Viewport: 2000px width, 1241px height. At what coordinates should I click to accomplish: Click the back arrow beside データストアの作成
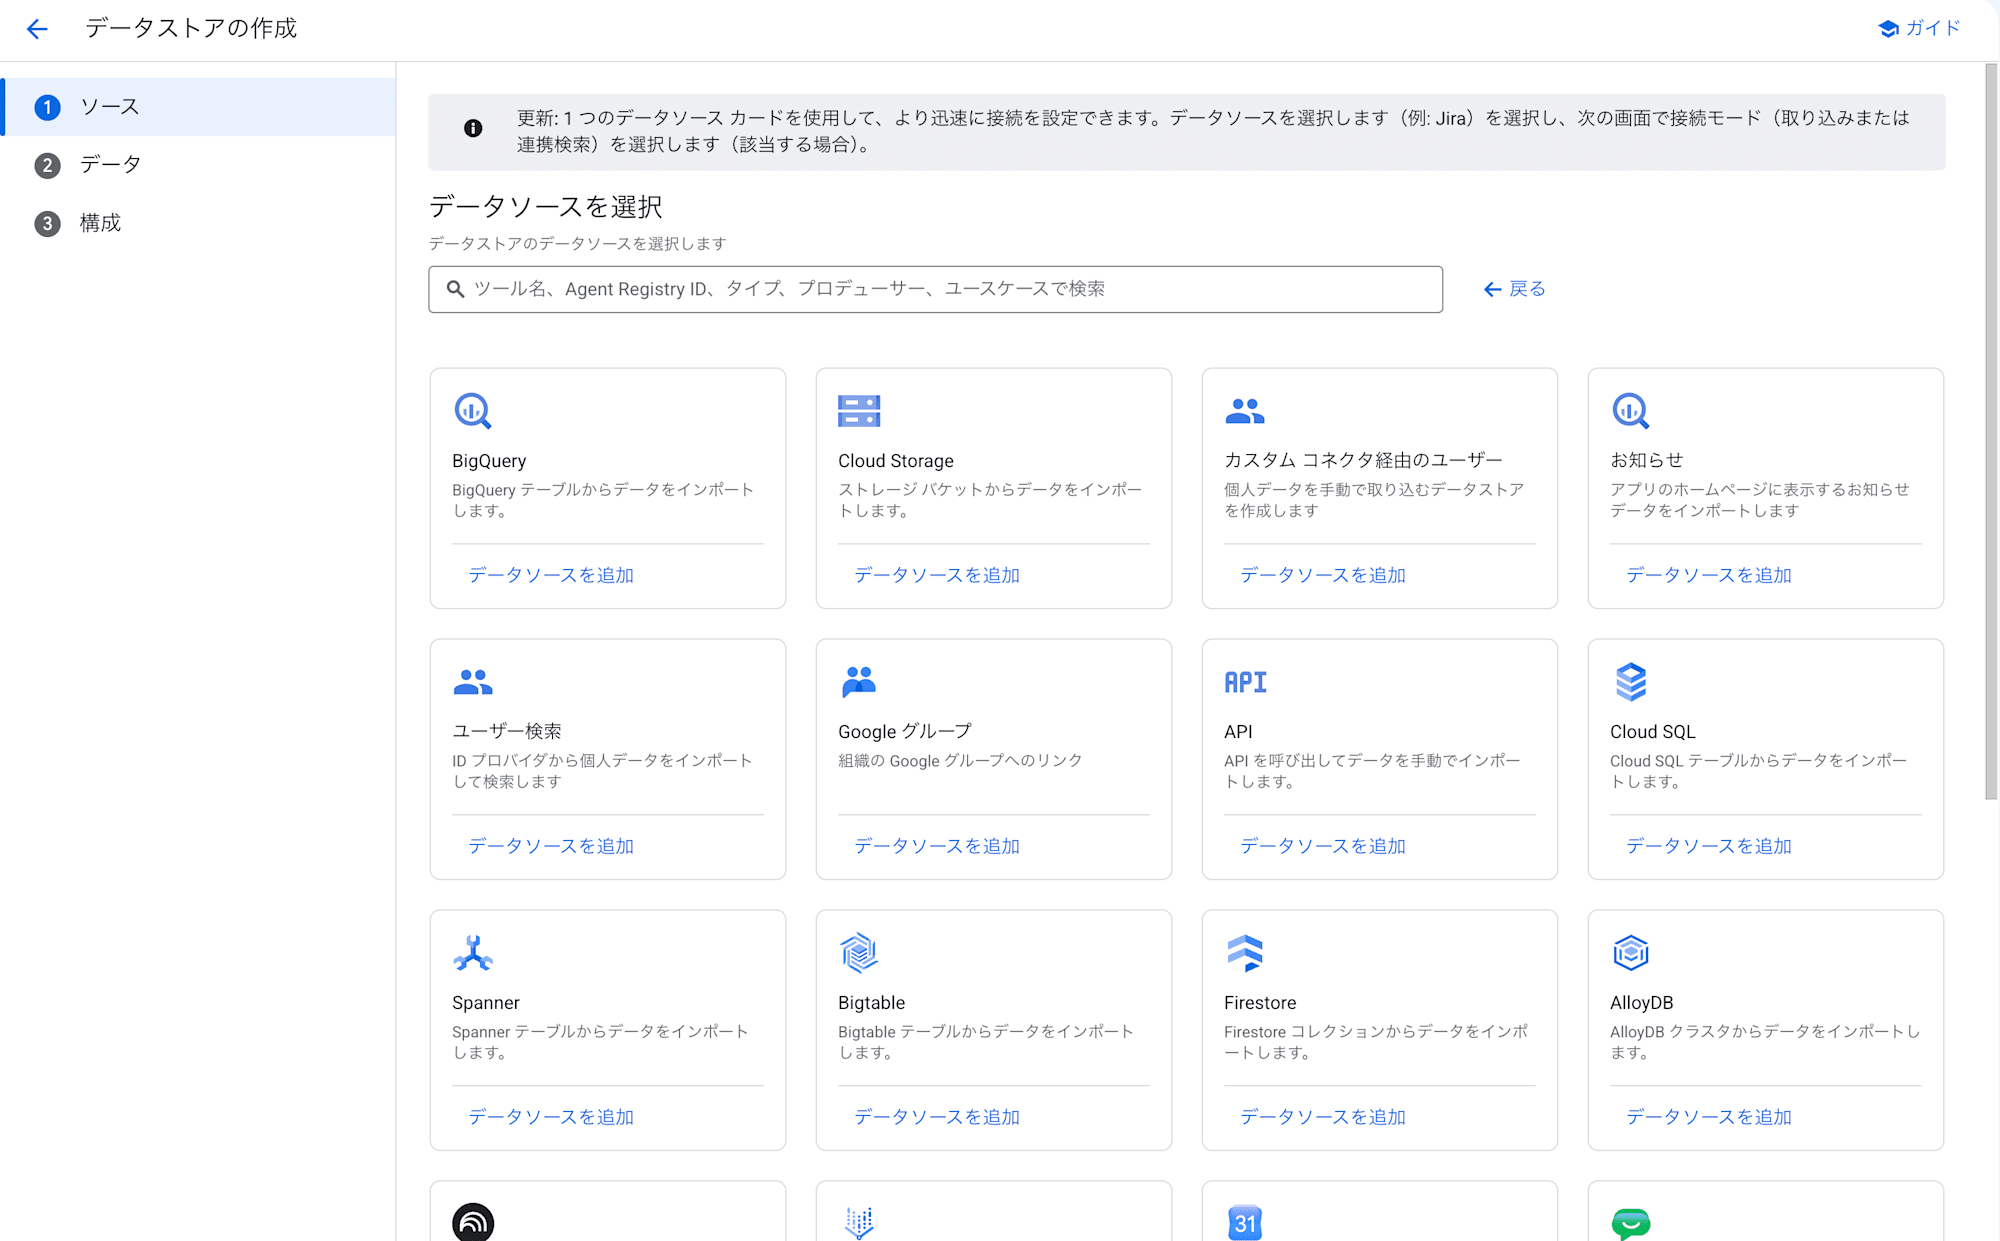[x=37, y=29]
